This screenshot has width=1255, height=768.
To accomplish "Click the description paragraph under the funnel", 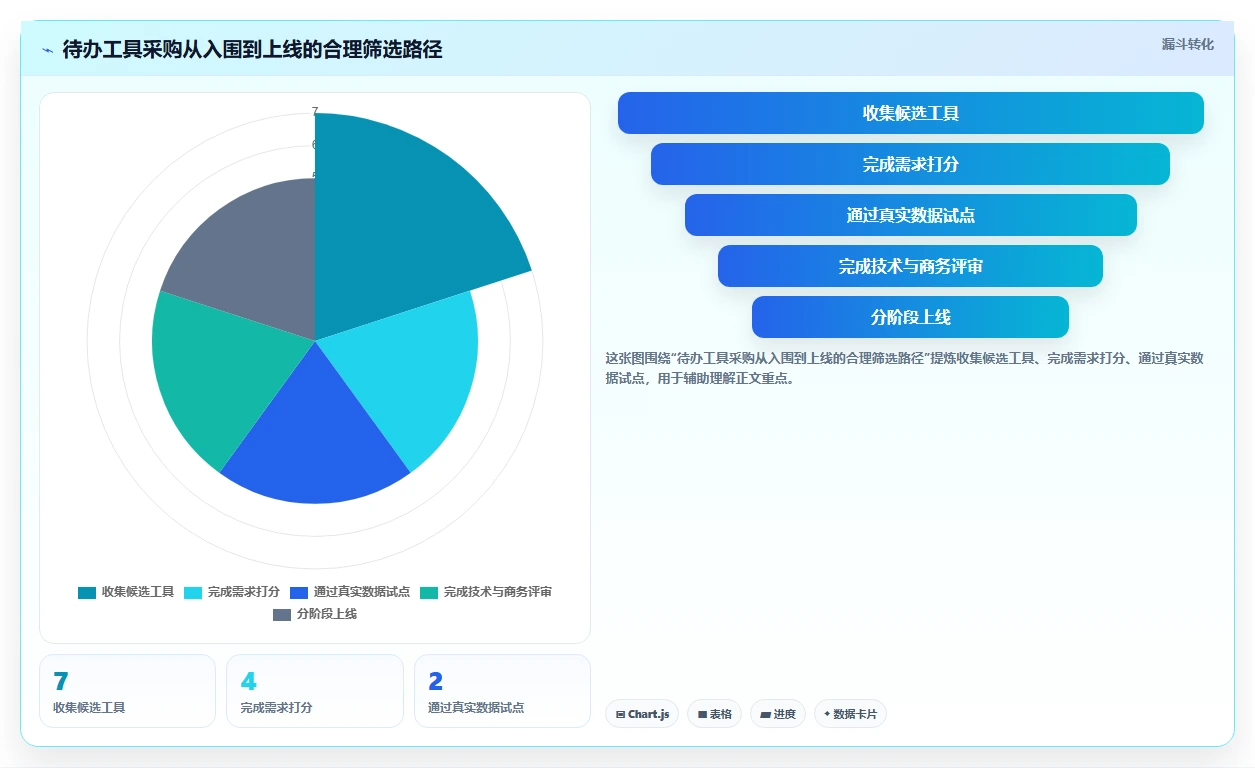I will [x=904, y=368].
